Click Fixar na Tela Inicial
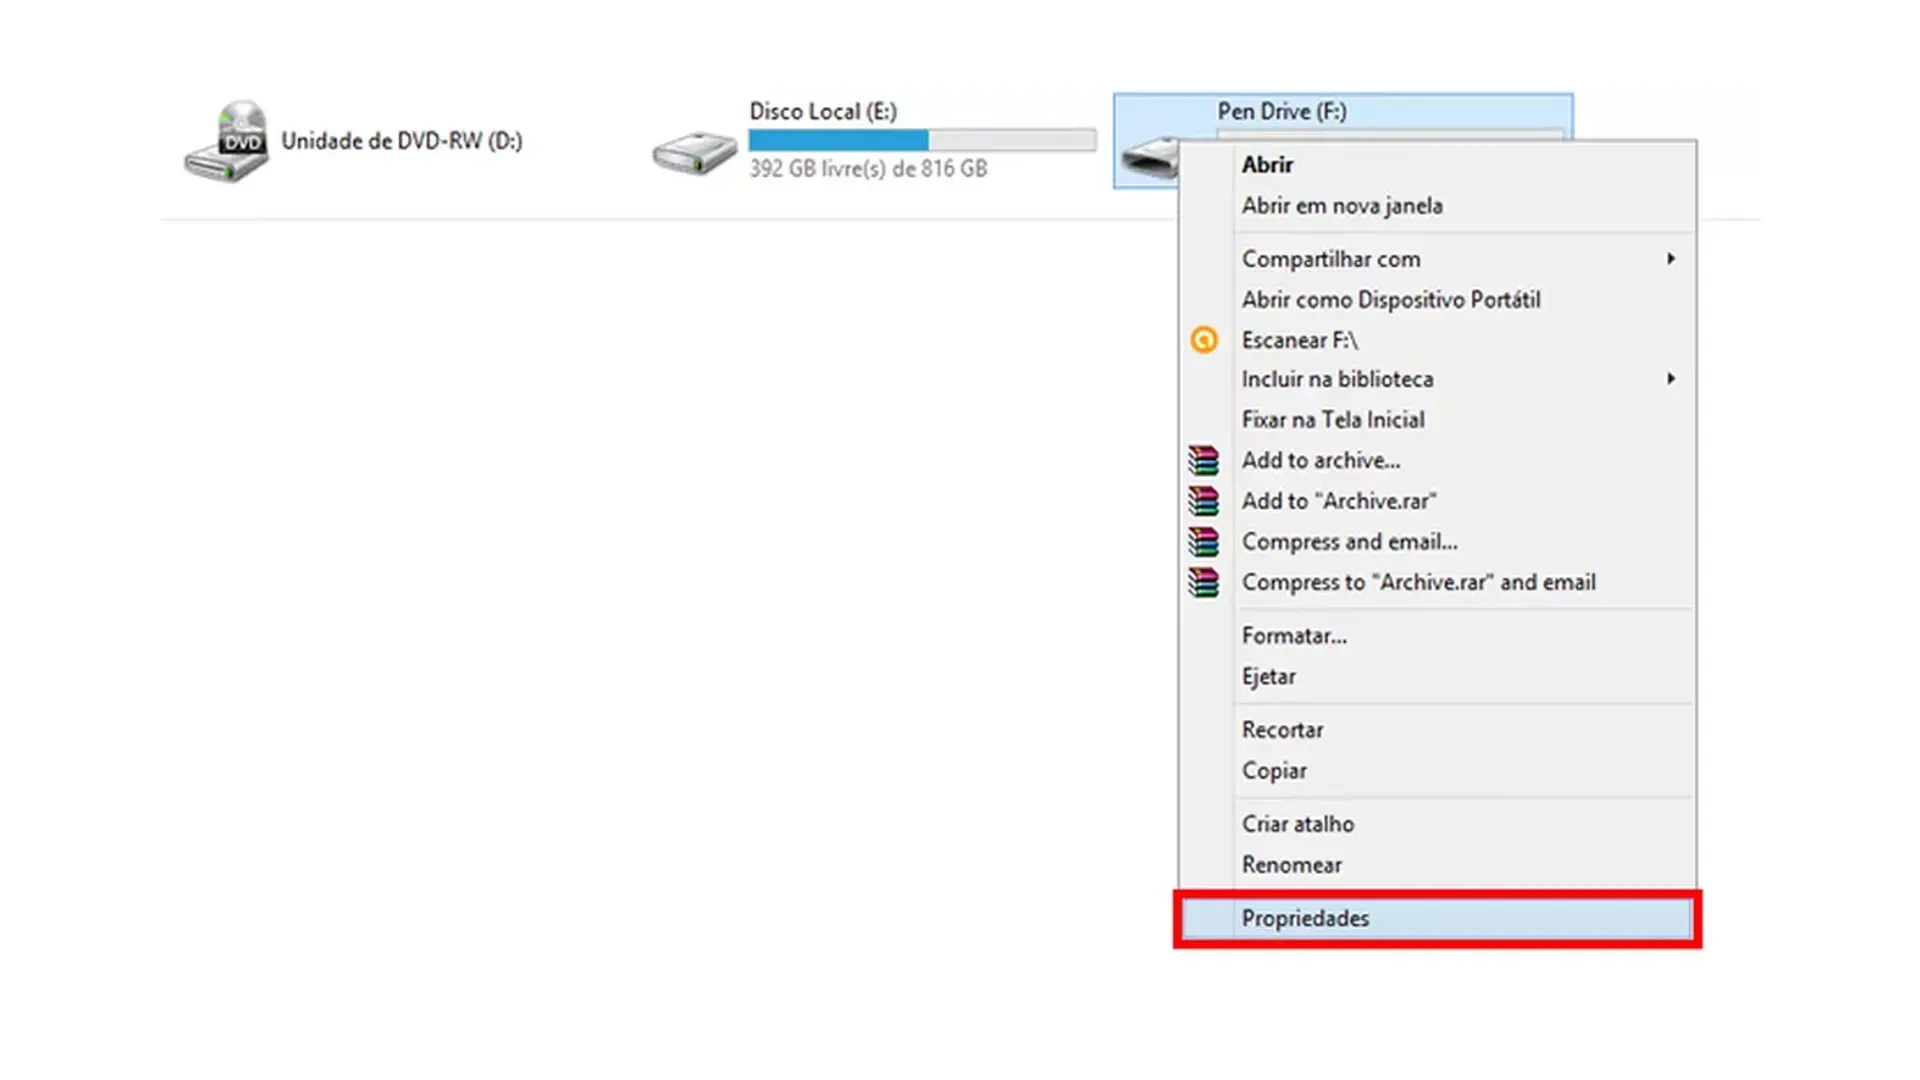The image size is (1920, 1080). [1333, 419]
